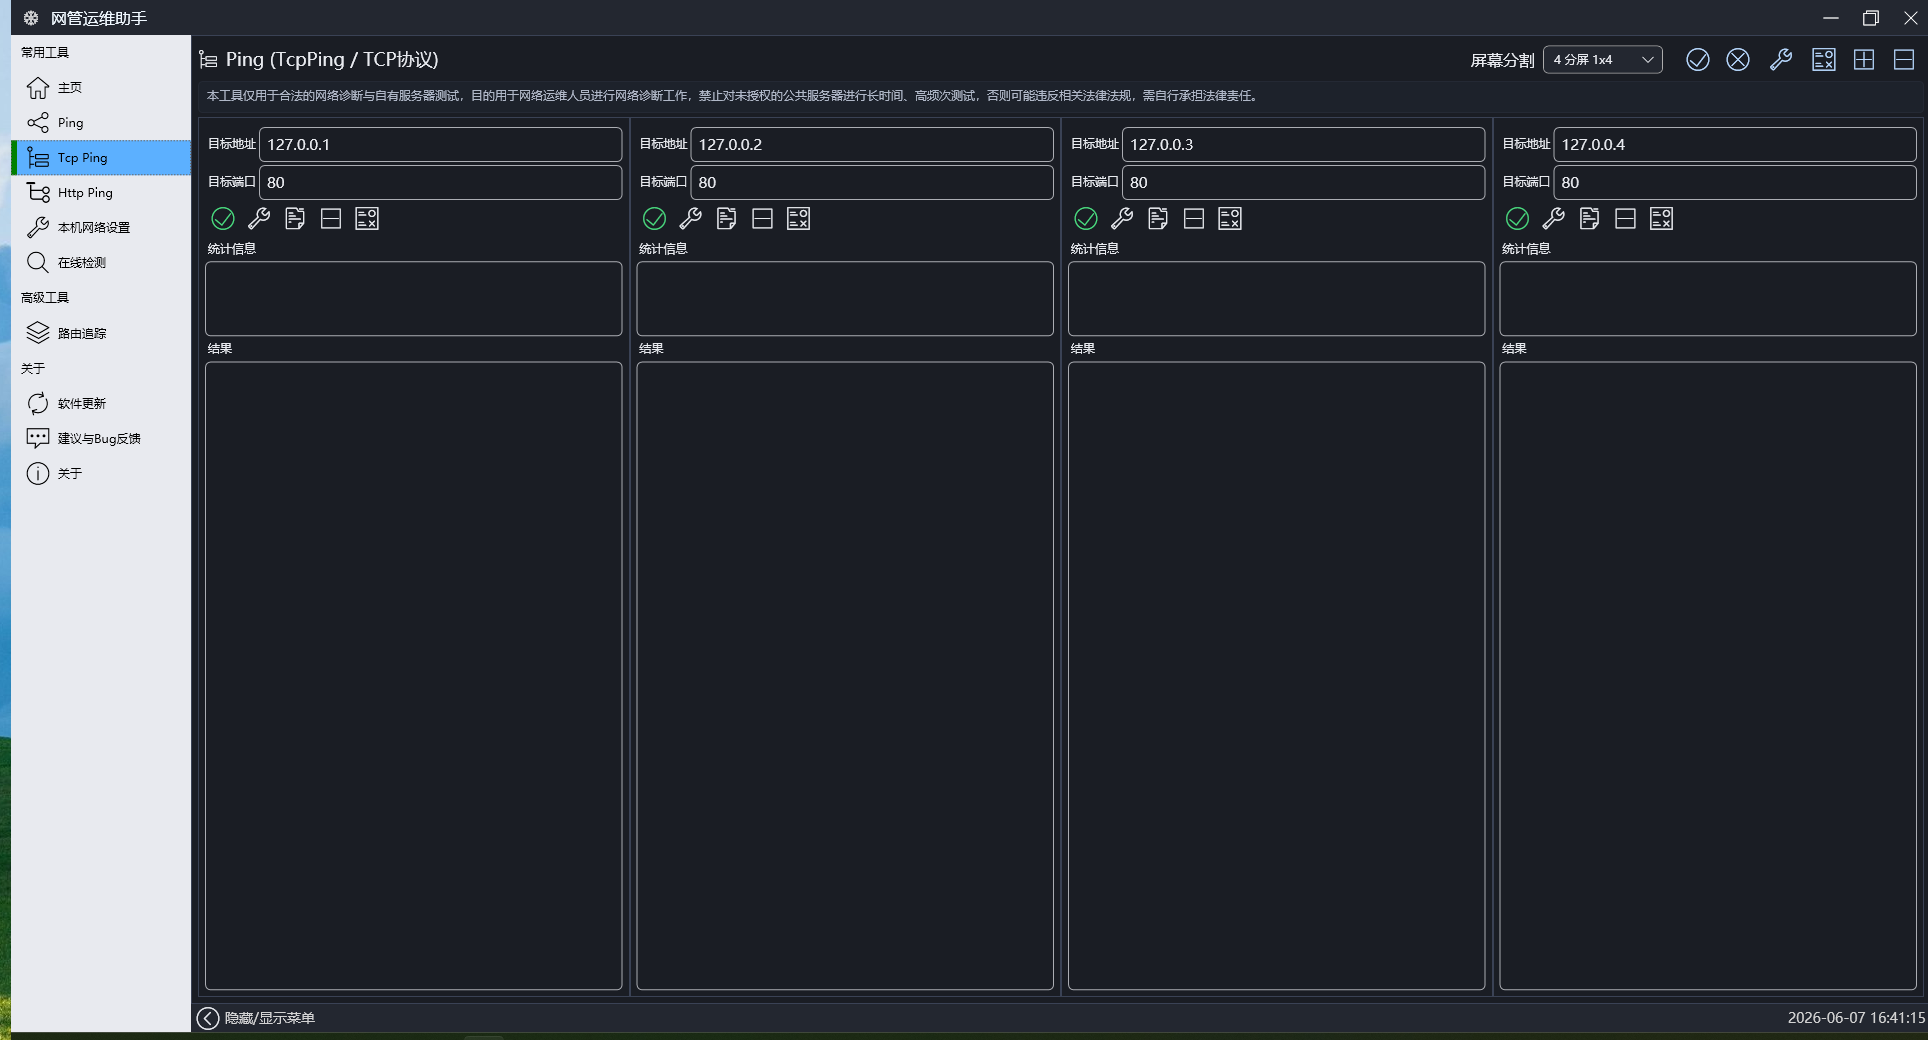Click the Ping (TcpPing / TCP协议) title
Image resolution: width=1928 pixels, height=1040 pixels.
332,60
